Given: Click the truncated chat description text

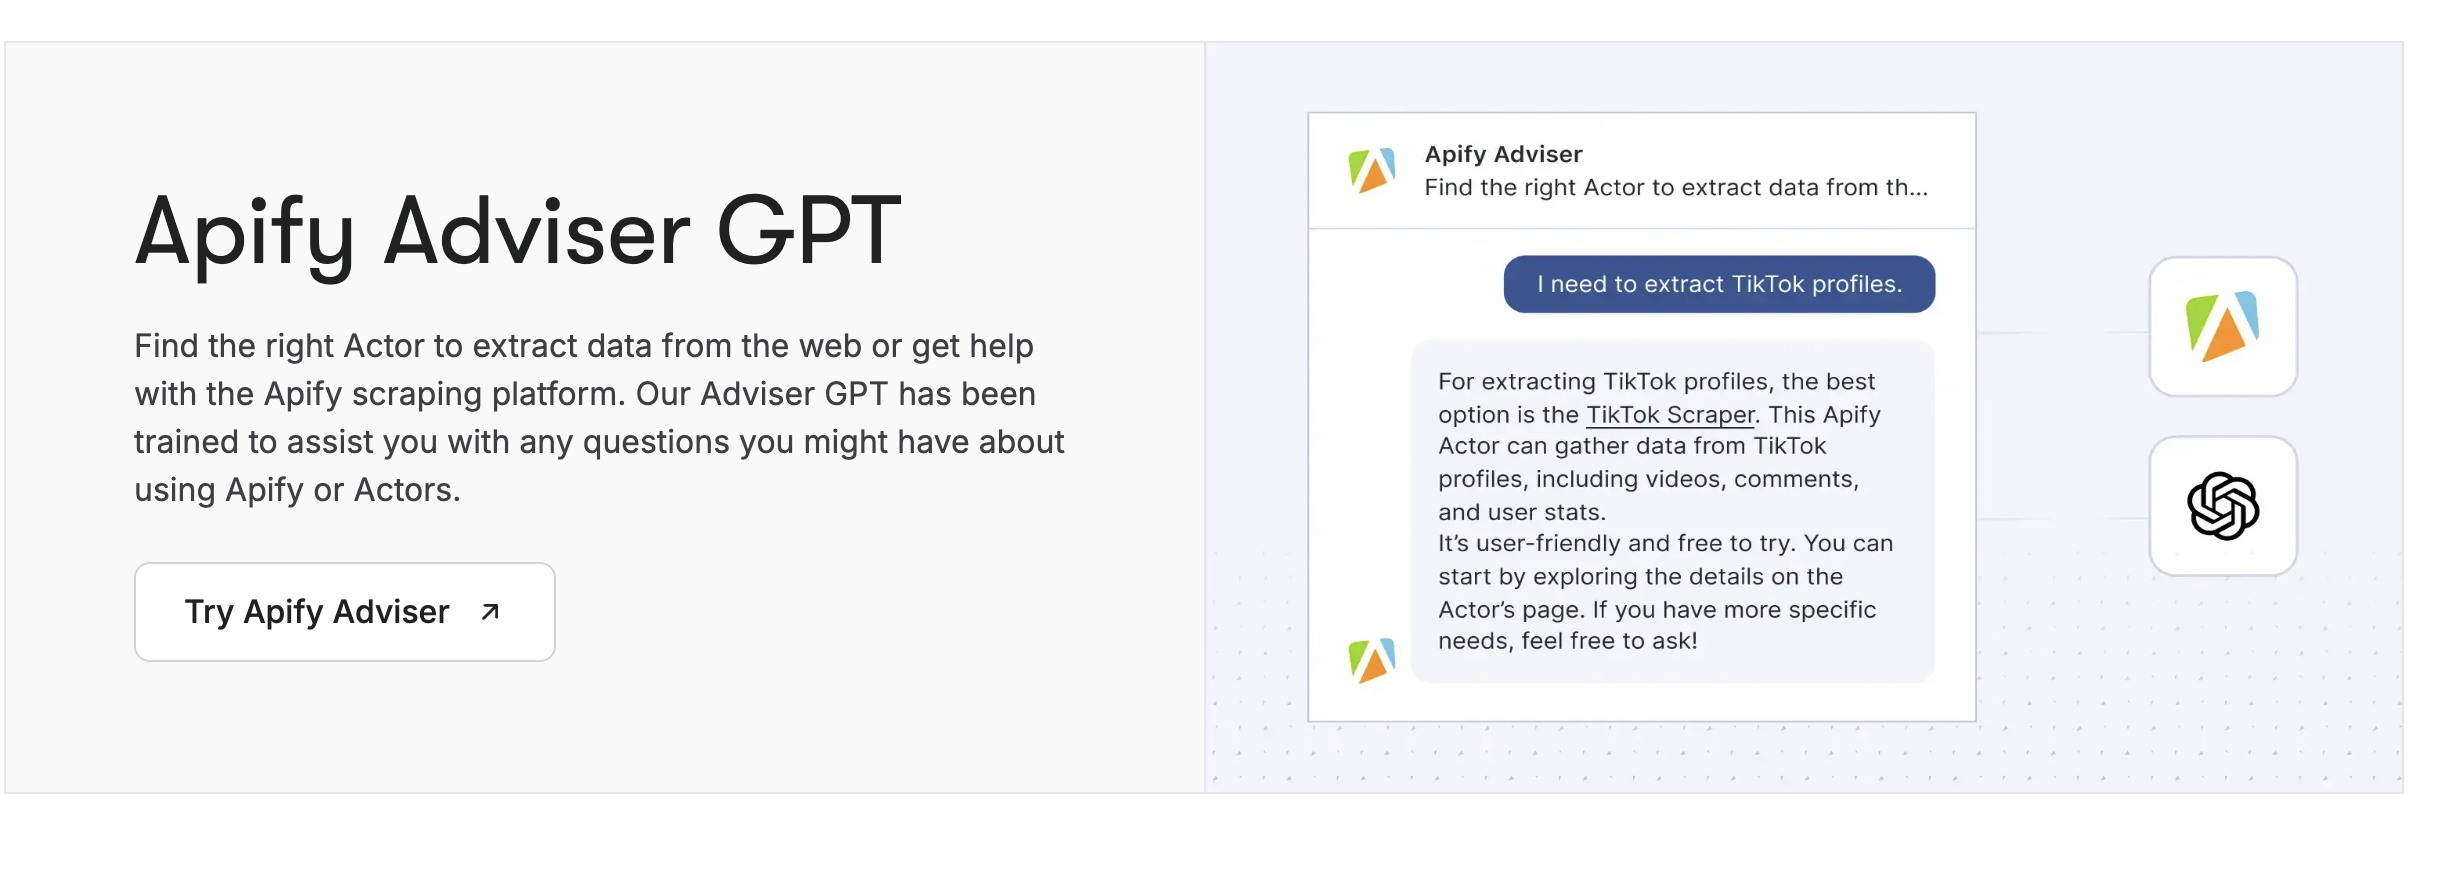Looking at the screenshot, I should coord(1676,188).
